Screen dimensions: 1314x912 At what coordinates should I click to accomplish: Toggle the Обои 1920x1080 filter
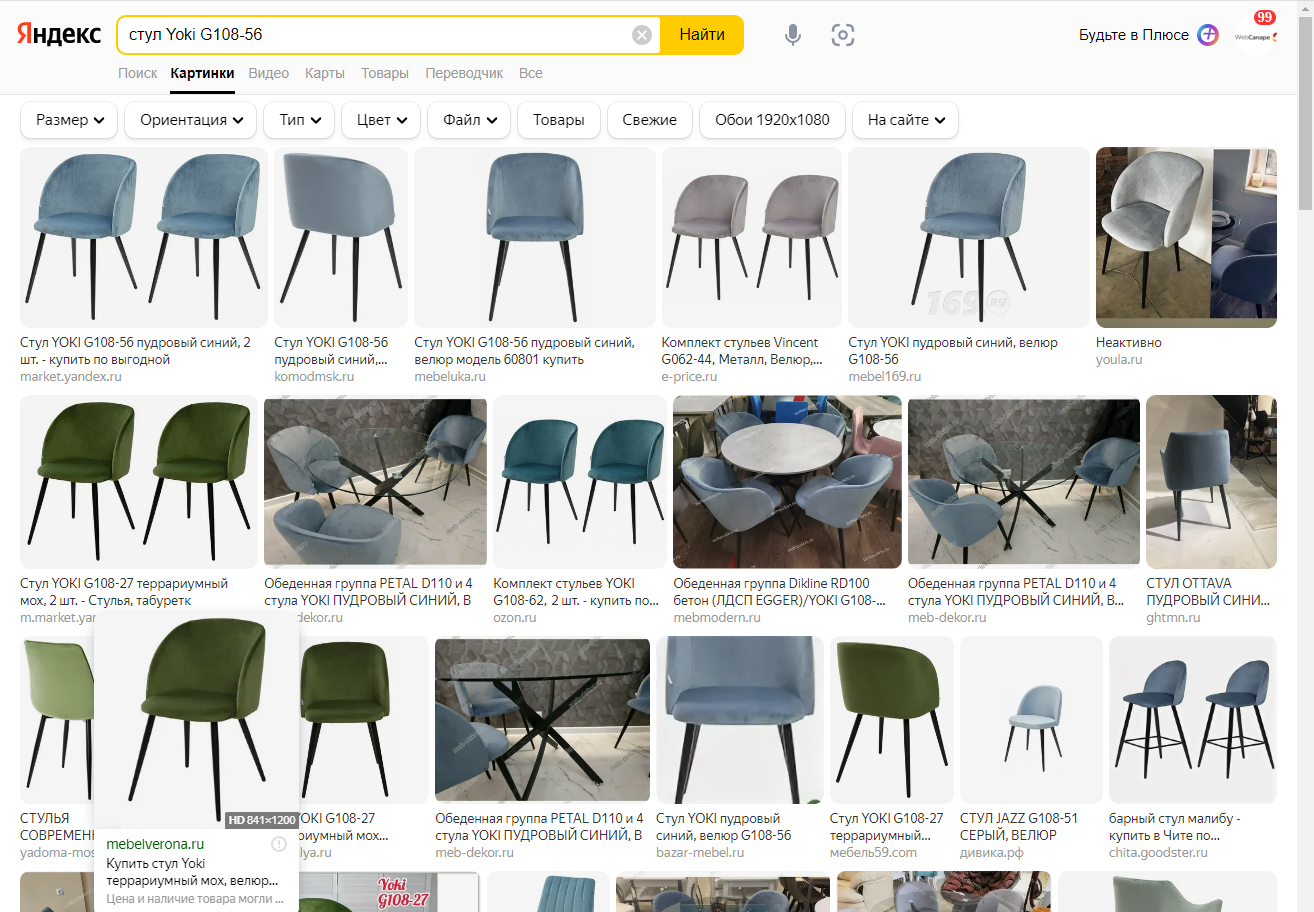[772, 120]
